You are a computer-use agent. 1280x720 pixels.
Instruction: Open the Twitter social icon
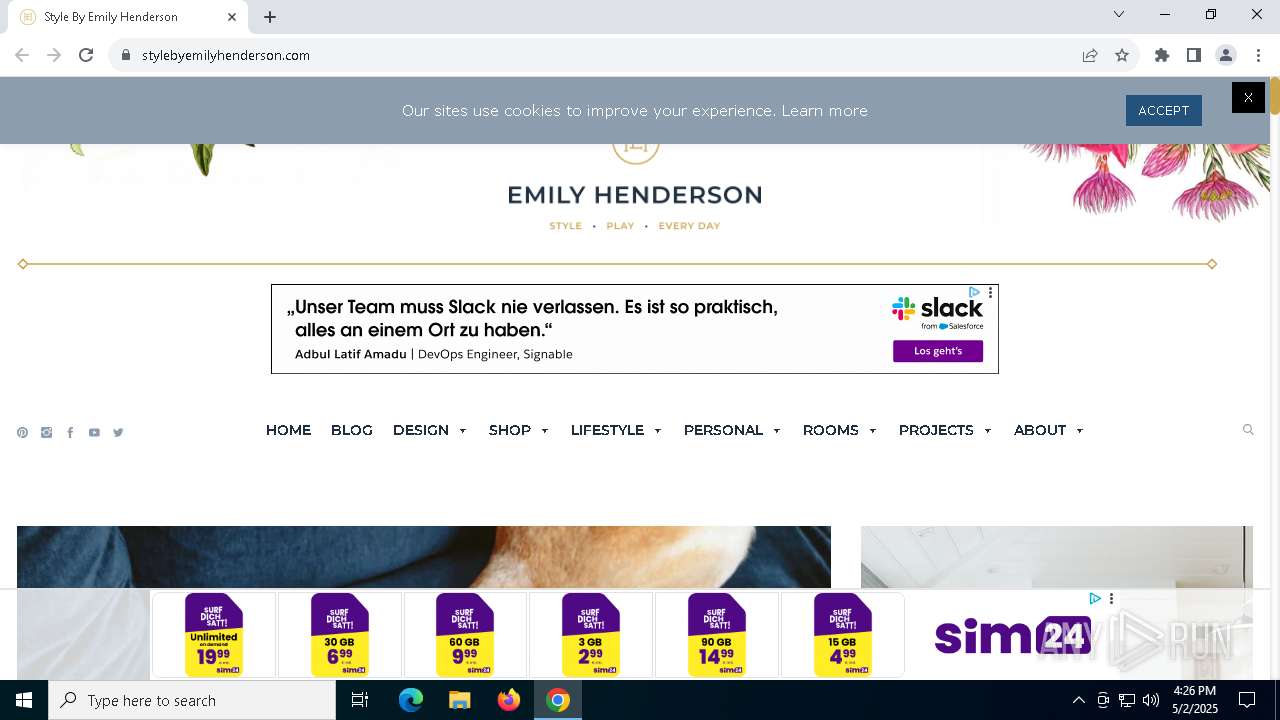point(118,433)
